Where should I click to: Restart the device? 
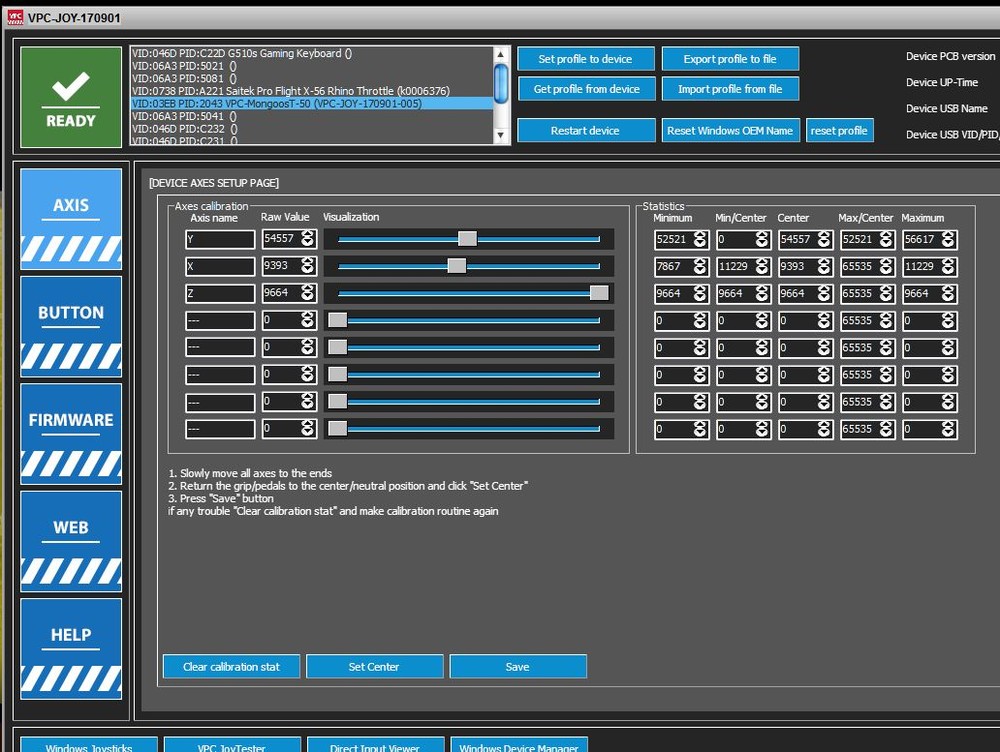586,130
